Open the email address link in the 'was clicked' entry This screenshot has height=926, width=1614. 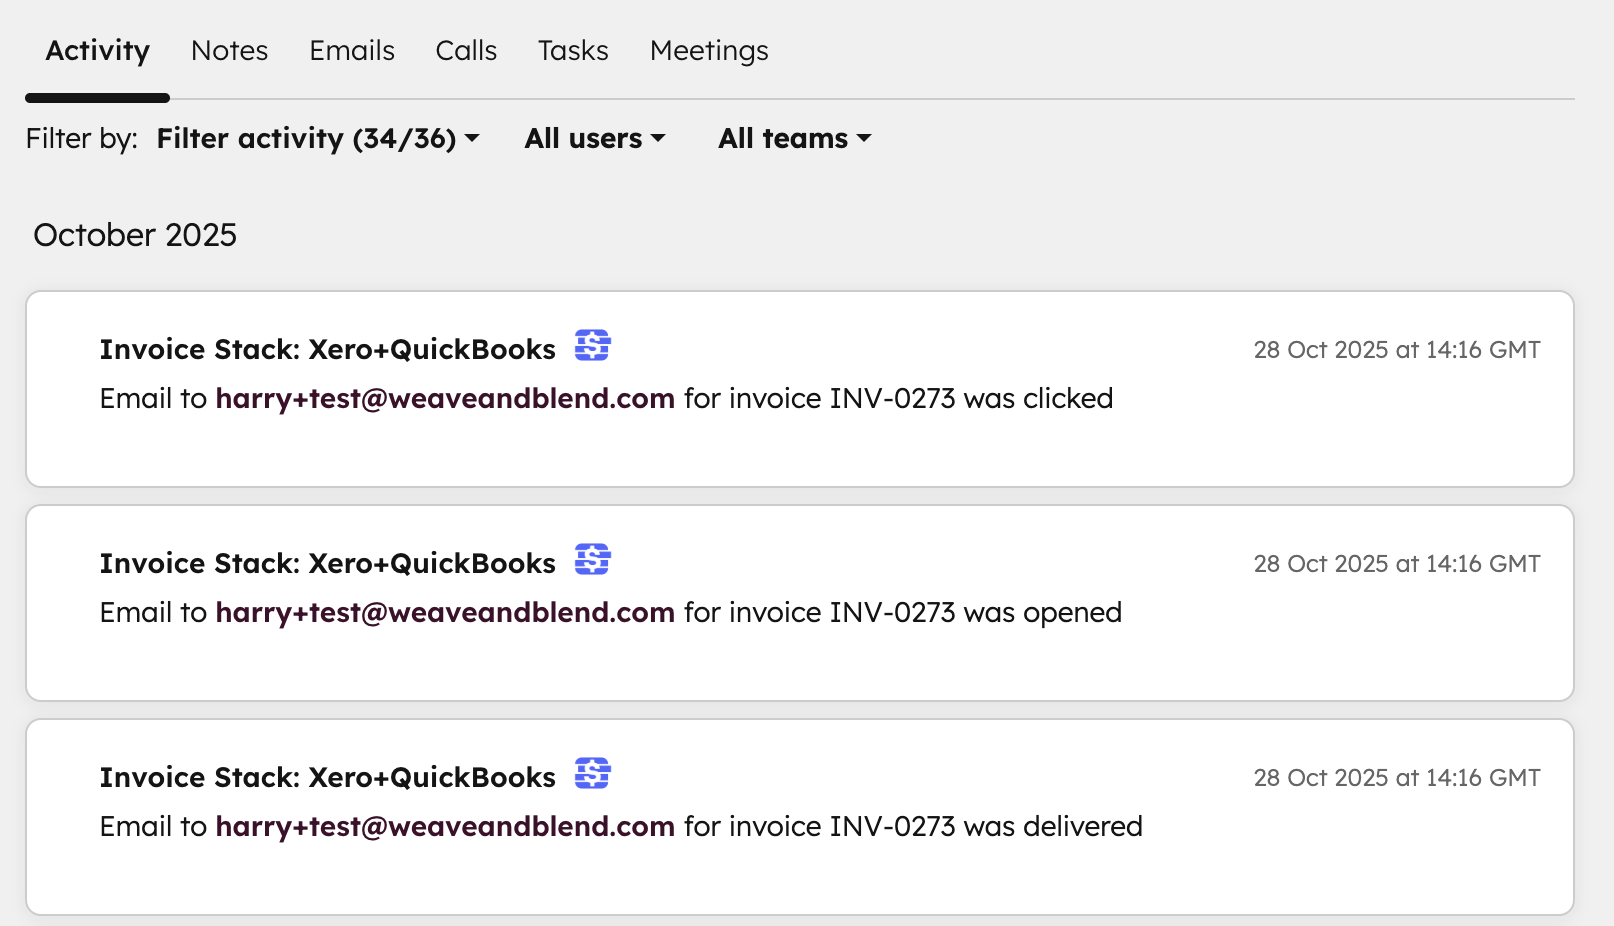pyautogui.click(x=445, y=399)
